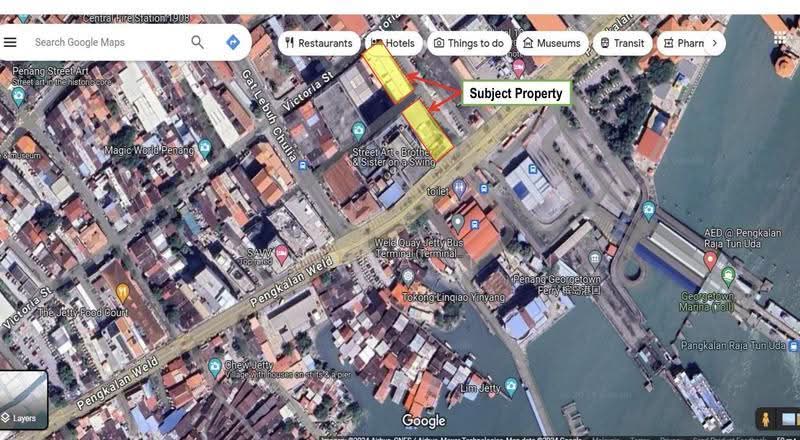Select the Pharmacies chip

(683, 43)
